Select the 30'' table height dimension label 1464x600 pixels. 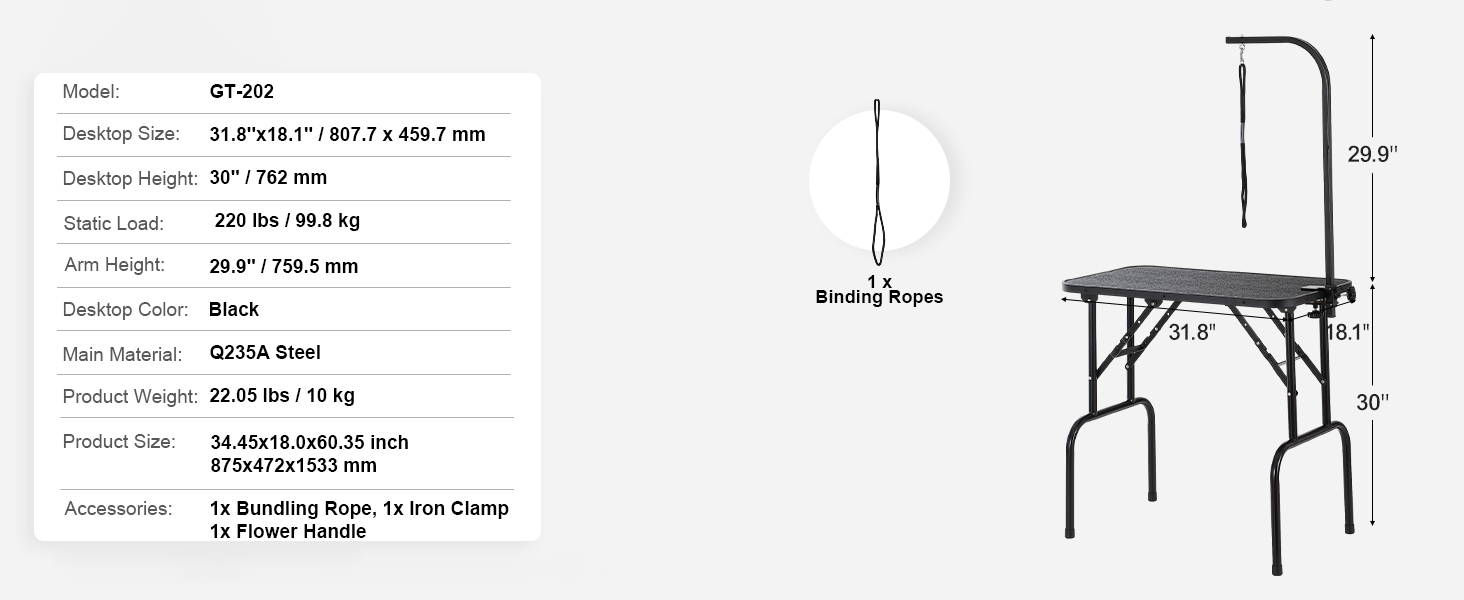click(x=1373, y=402)
